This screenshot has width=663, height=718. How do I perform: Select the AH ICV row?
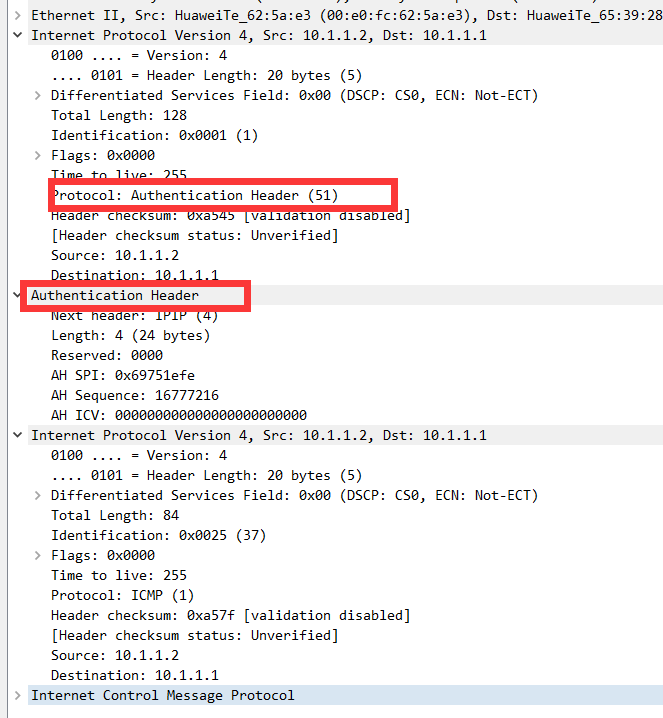pos(178,415)
